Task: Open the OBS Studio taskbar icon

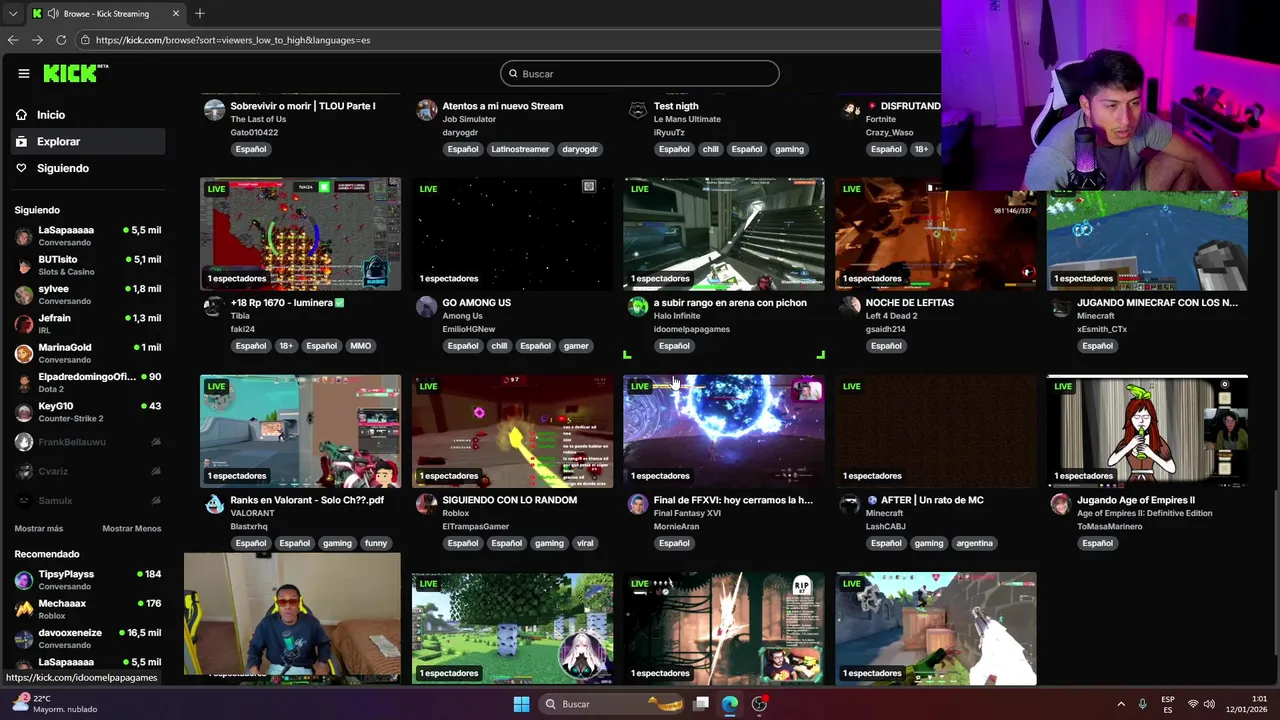Action: [760, 704]
